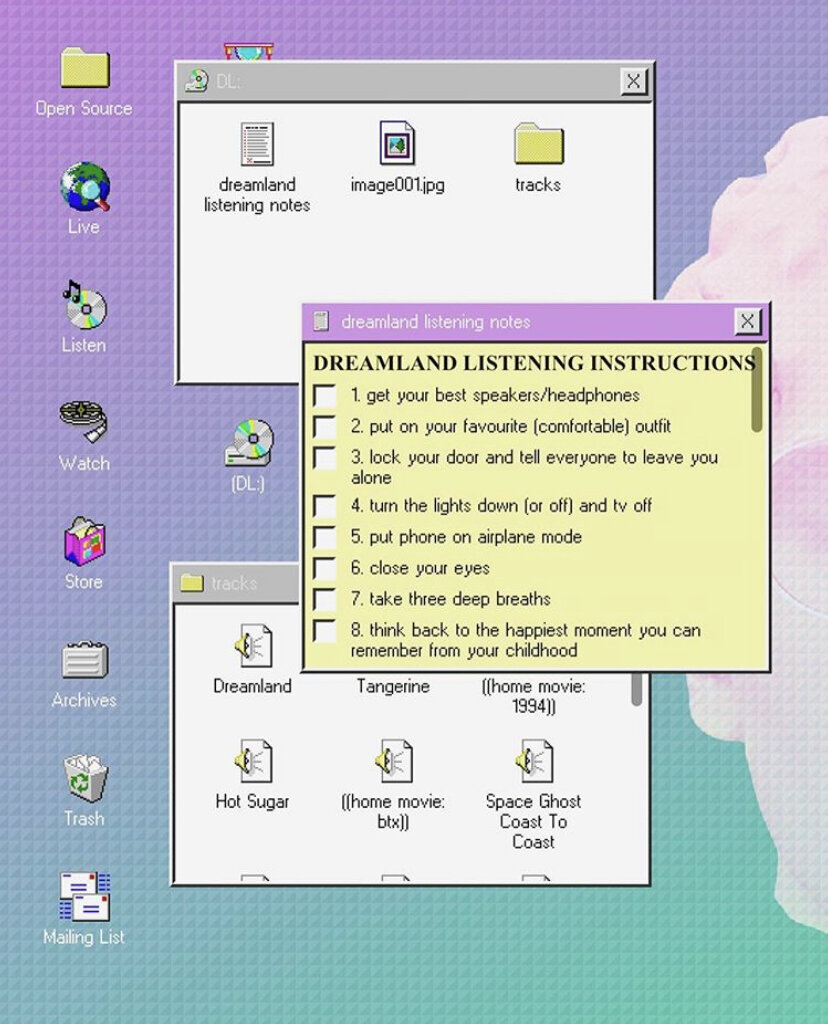Select ((home movie: btx)) audio file icon
This screenshot has width=828, height=1024.
[394, 761]
